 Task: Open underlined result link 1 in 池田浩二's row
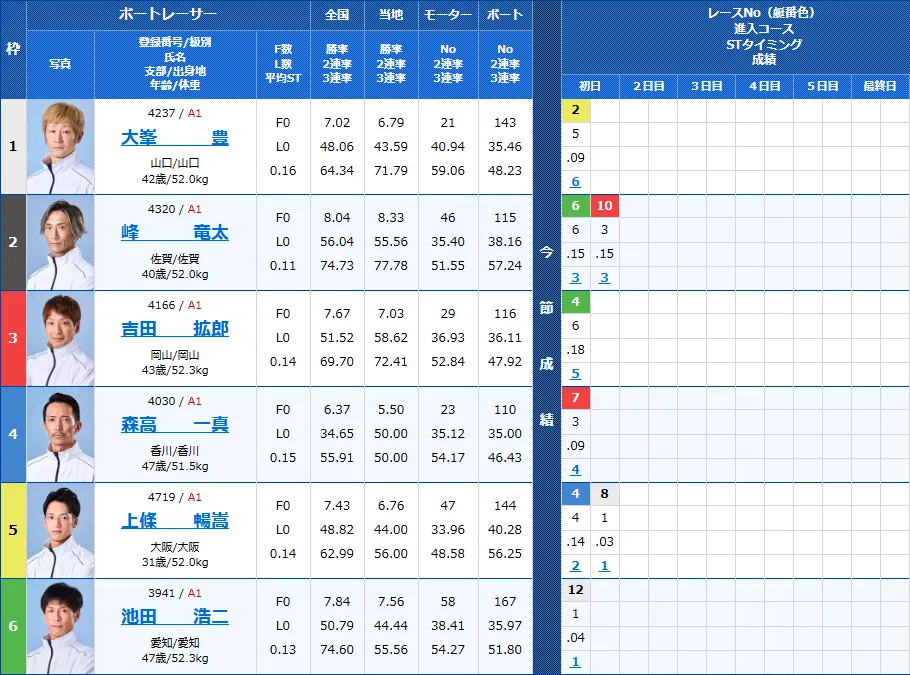tap(575, 661)
